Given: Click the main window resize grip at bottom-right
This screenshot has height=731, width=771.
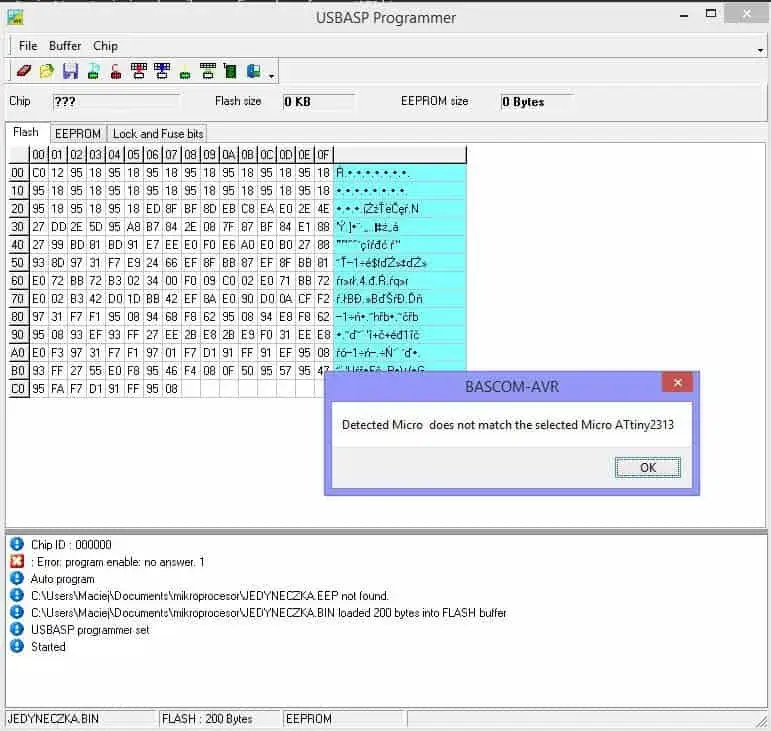Looking at the screenshot, I should pos(763,722).
